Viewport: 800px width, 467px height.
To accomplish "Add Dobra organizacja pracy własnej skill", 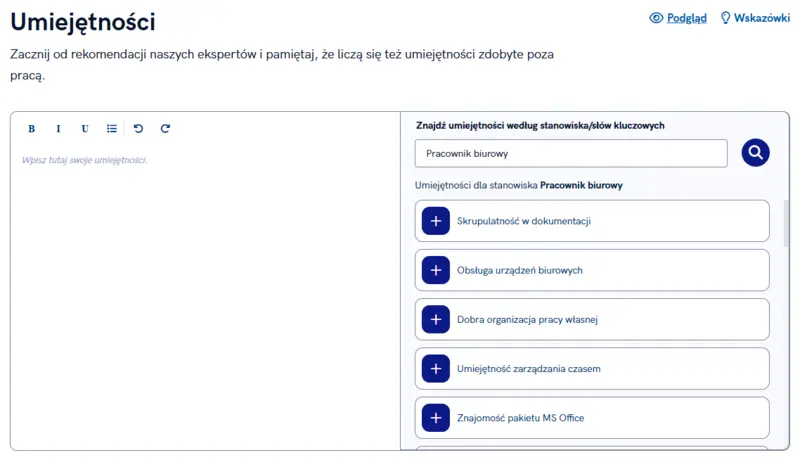I will pyautogui.click(x=436, y=319).
